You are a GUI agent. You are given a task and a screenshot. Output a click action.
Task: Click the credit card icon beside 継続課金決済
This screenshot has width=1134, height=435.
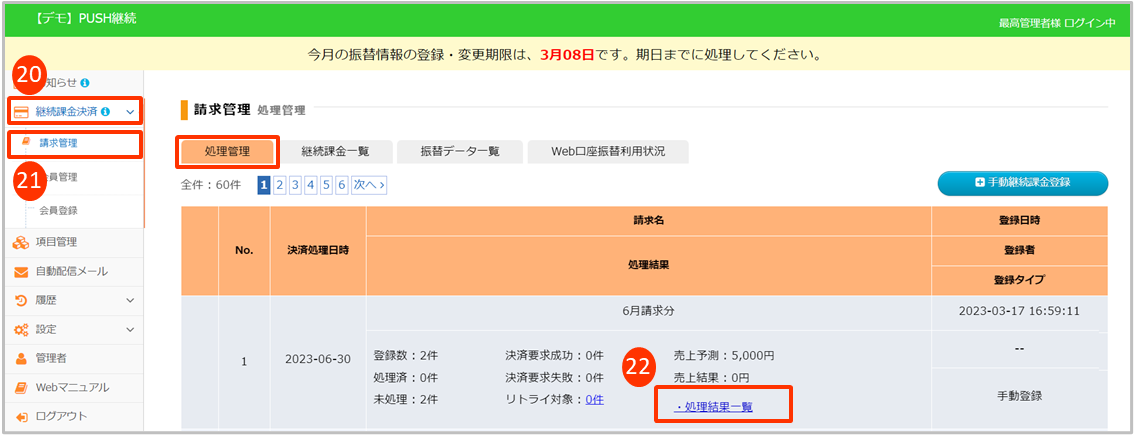coord(20,112)
